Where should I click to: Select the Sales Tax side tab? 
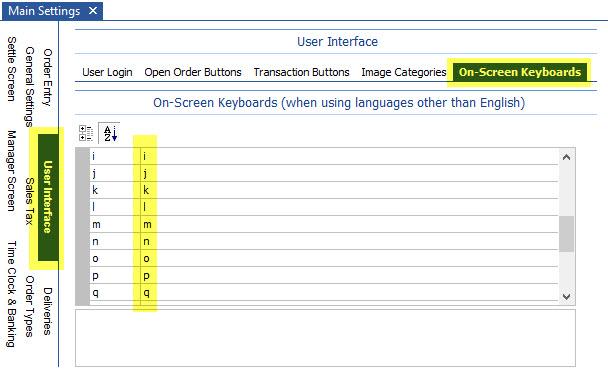(29, 201)
